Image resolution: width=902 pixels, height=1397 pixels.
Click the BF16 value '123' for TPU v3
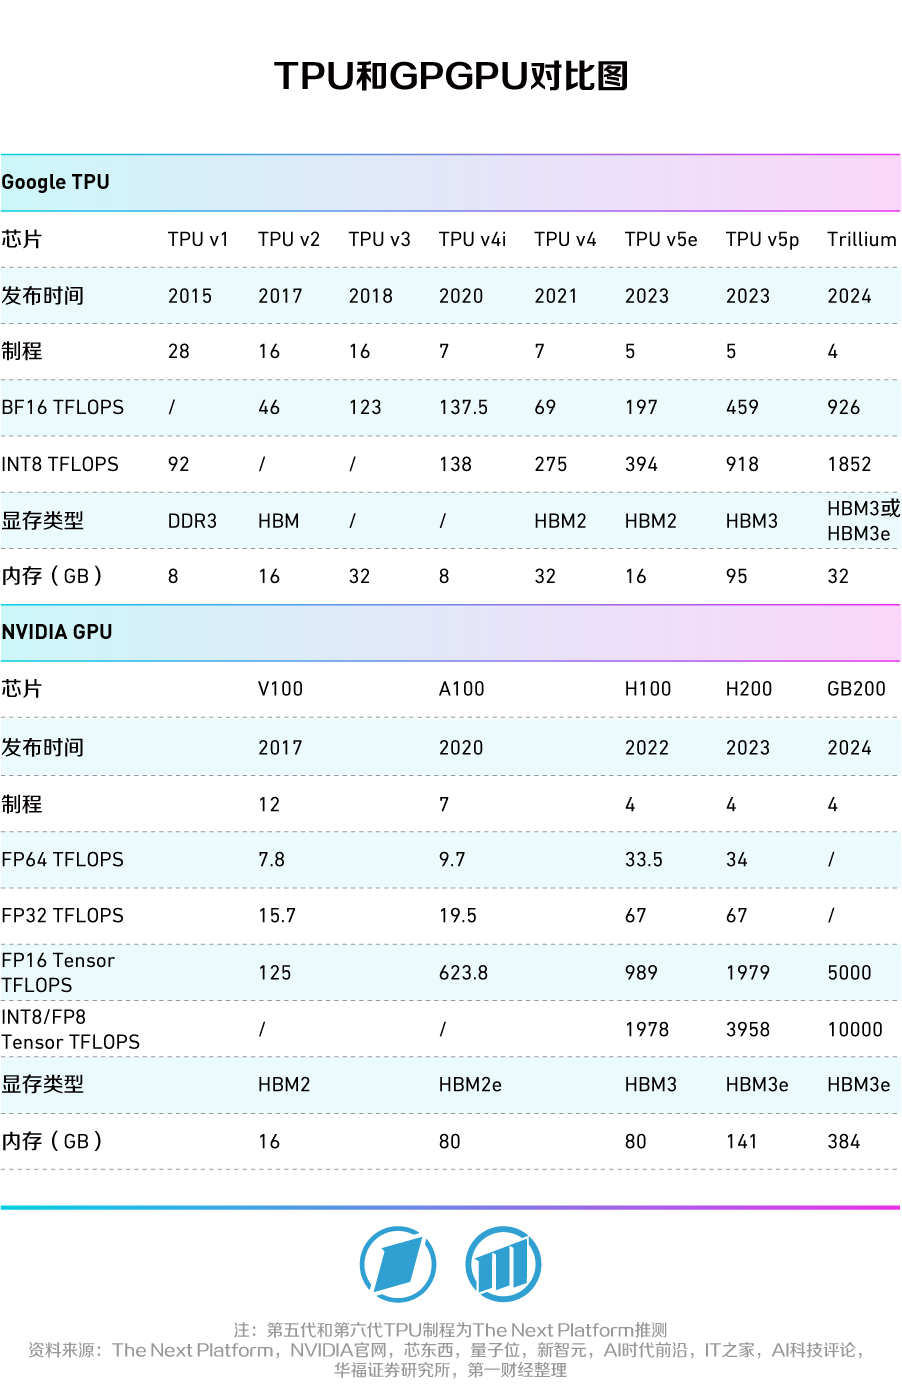pos(365,407)
